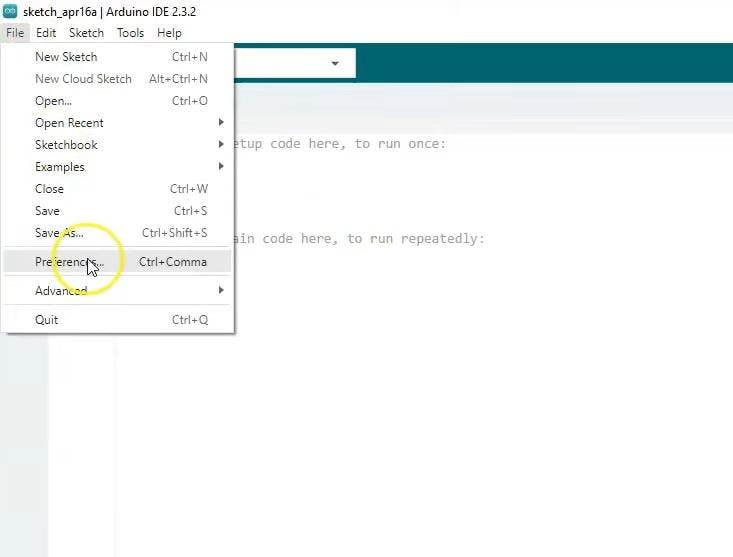Viewport: 733px width, 557px height.
Task: Open the Tools menu
Action: point(130,33)
